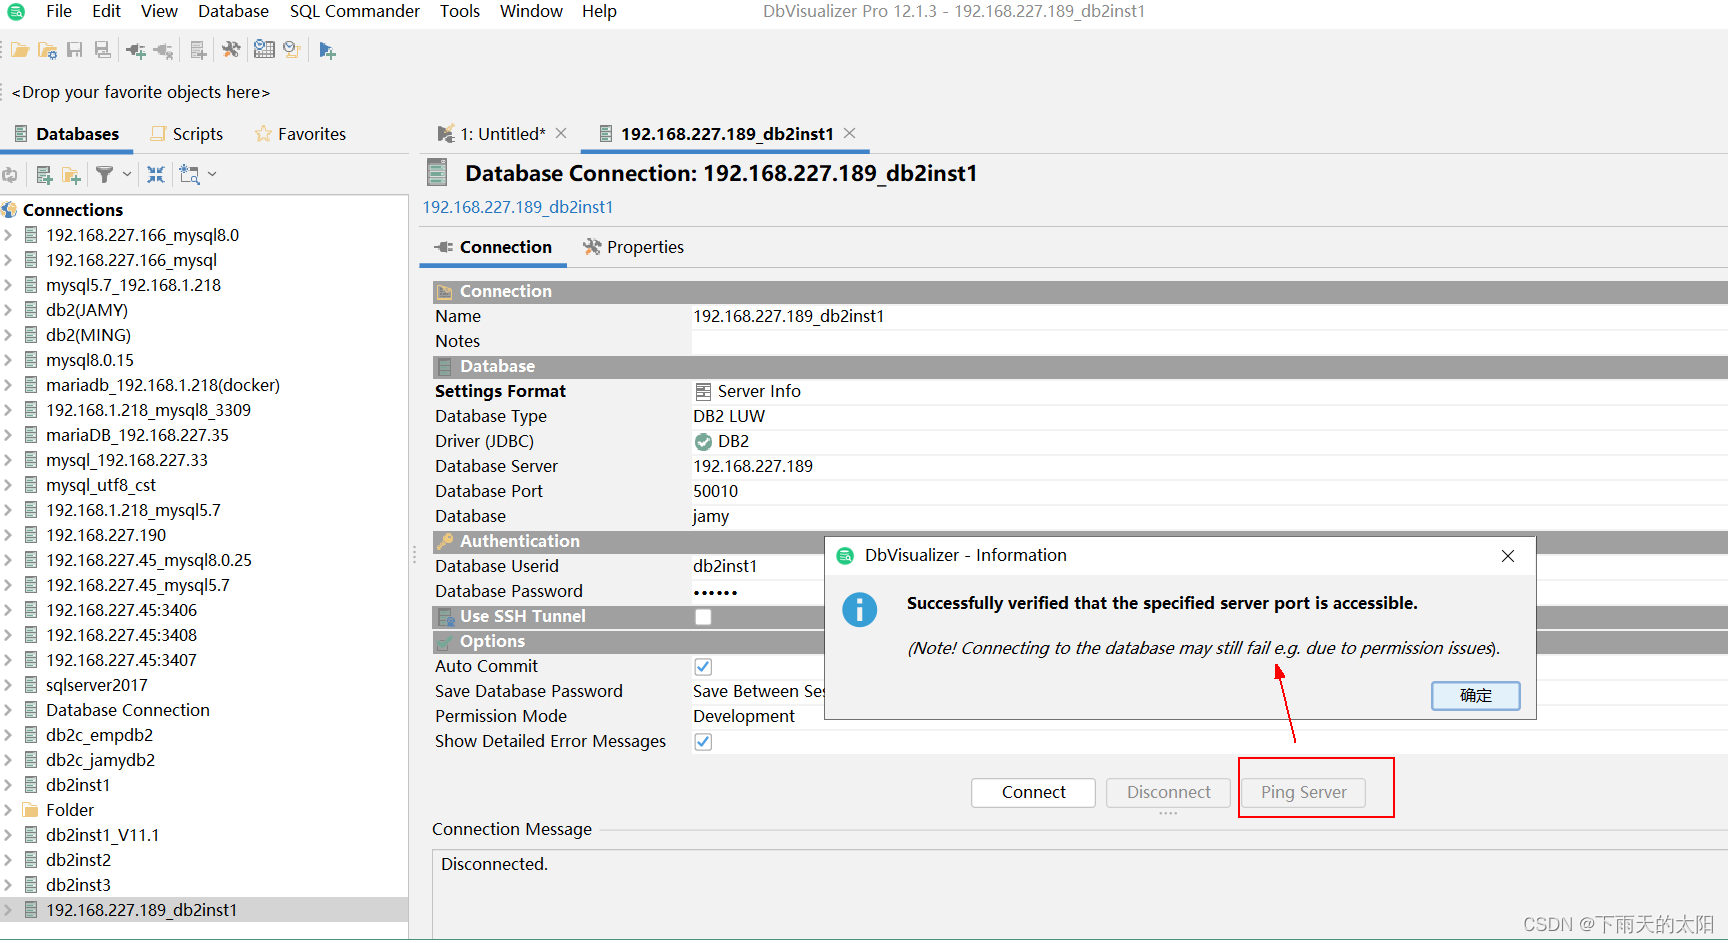Switch to the Scripts tab

[x=187, y=134]
